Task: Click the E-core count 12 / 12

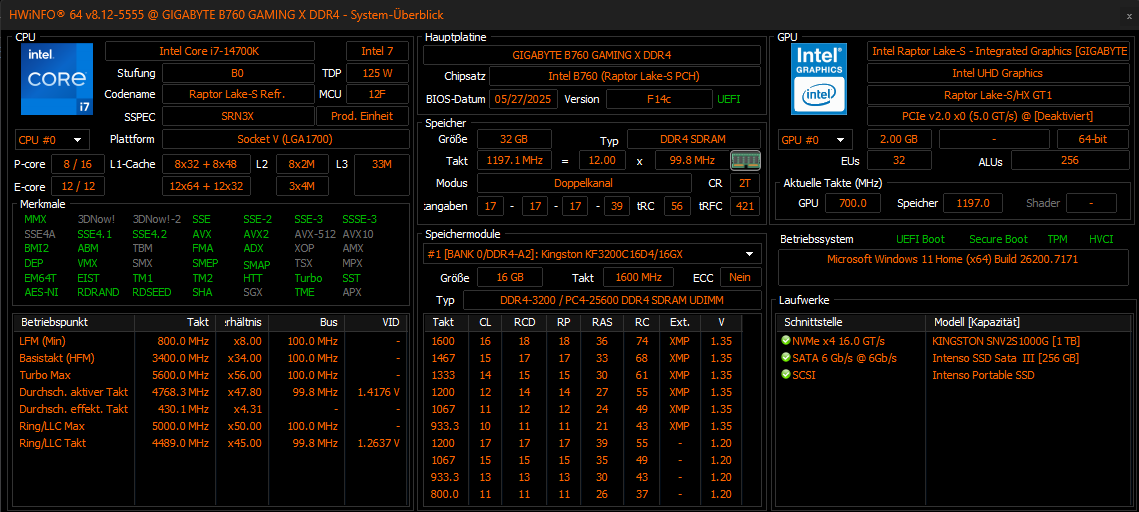Action: [78, 187]
